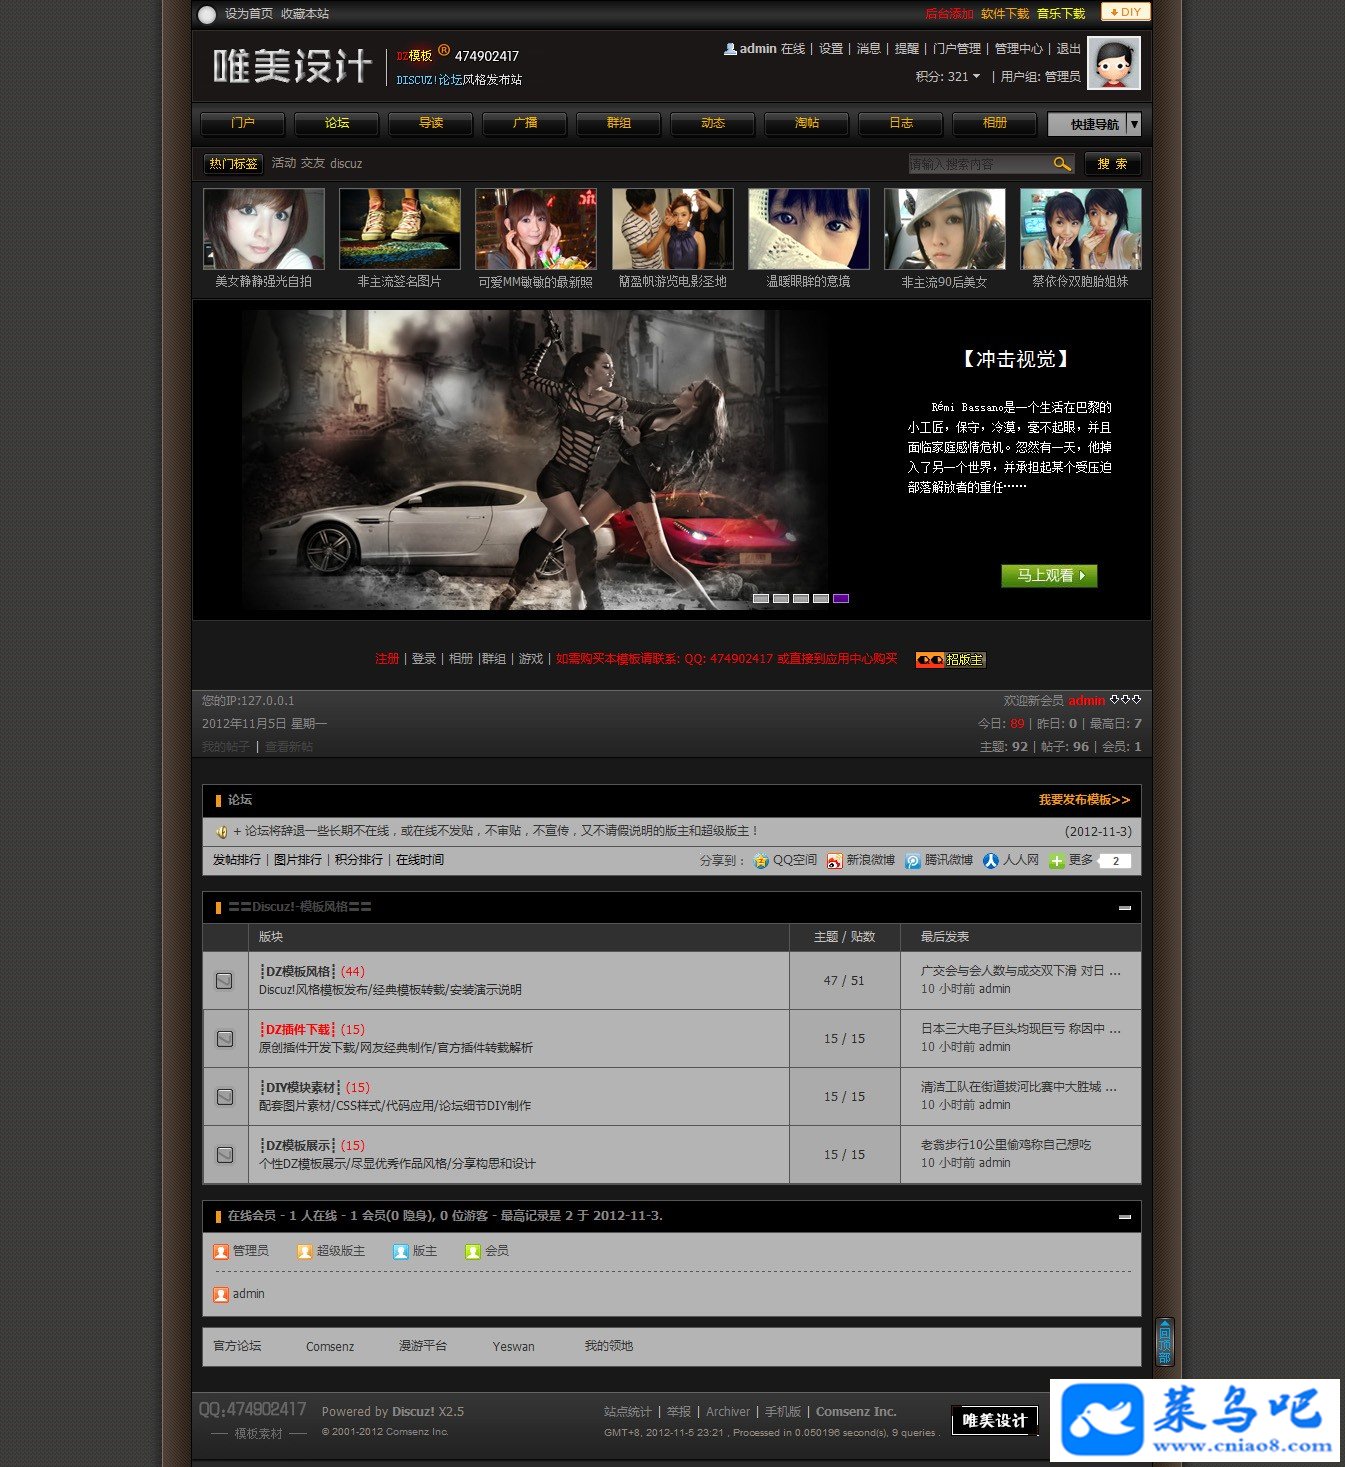Viewport: 1345px width, 1467px height.
Task: Click the 版主 legend icon
Action: pyautogui.click(x=401, y=1251)
